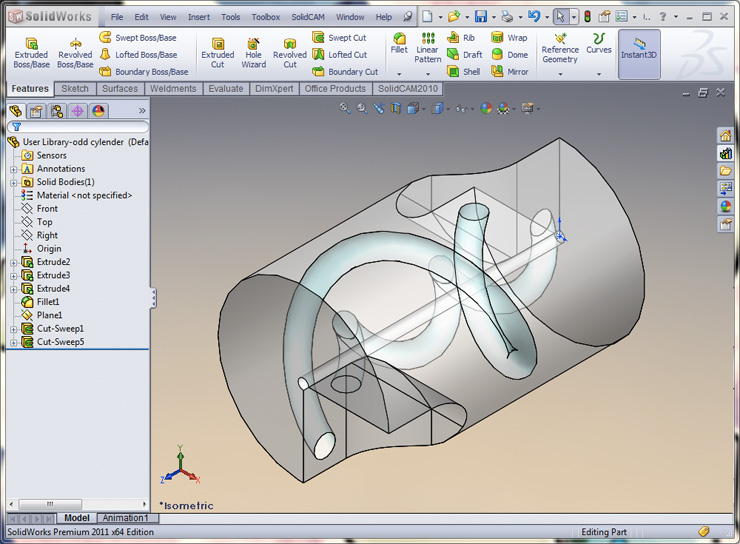The width and height of the screenshot is (740, 544).
Task: Open the ConfigurationManager panel tab
Action: (57, 111)
